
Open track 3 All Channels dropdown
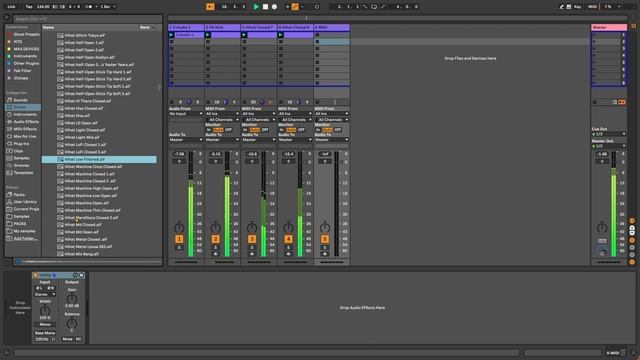259,120
